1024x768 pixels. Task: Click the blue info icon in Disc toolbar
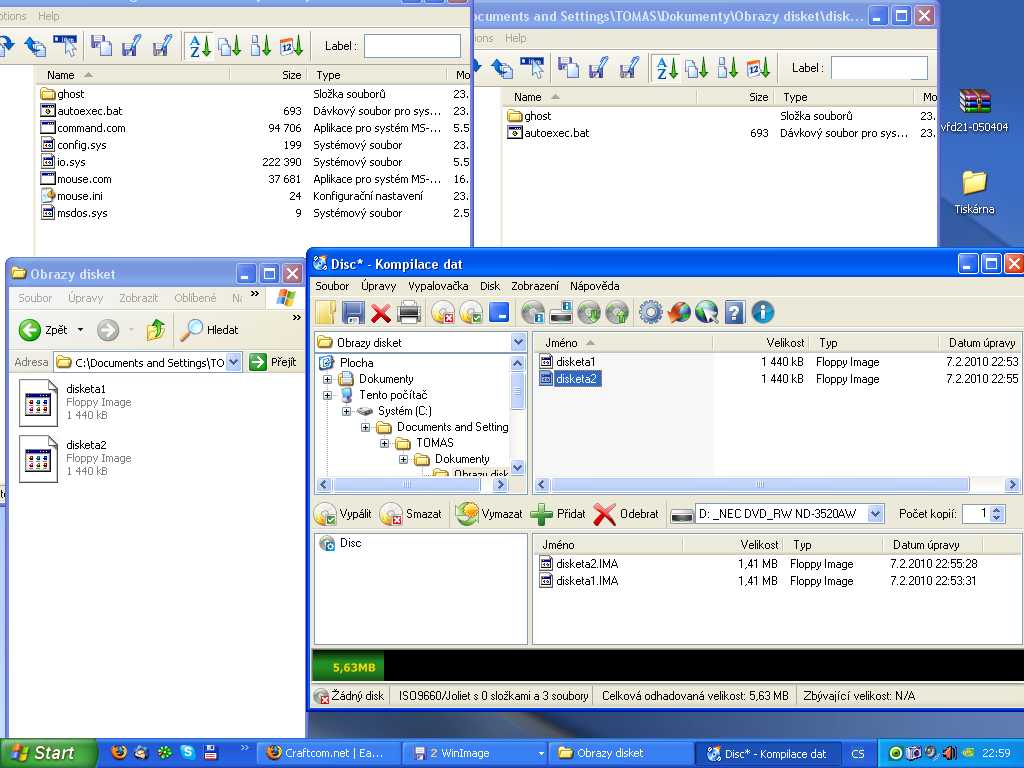tap(763, 313)
